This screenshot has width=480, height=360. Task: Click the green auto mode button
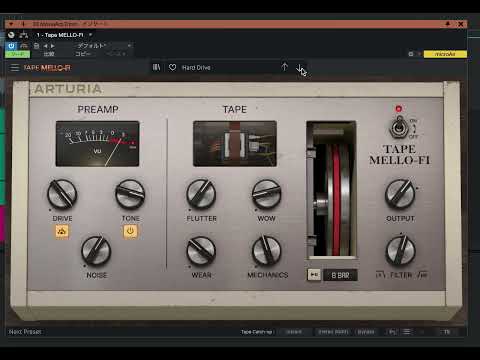coord(17,54)
